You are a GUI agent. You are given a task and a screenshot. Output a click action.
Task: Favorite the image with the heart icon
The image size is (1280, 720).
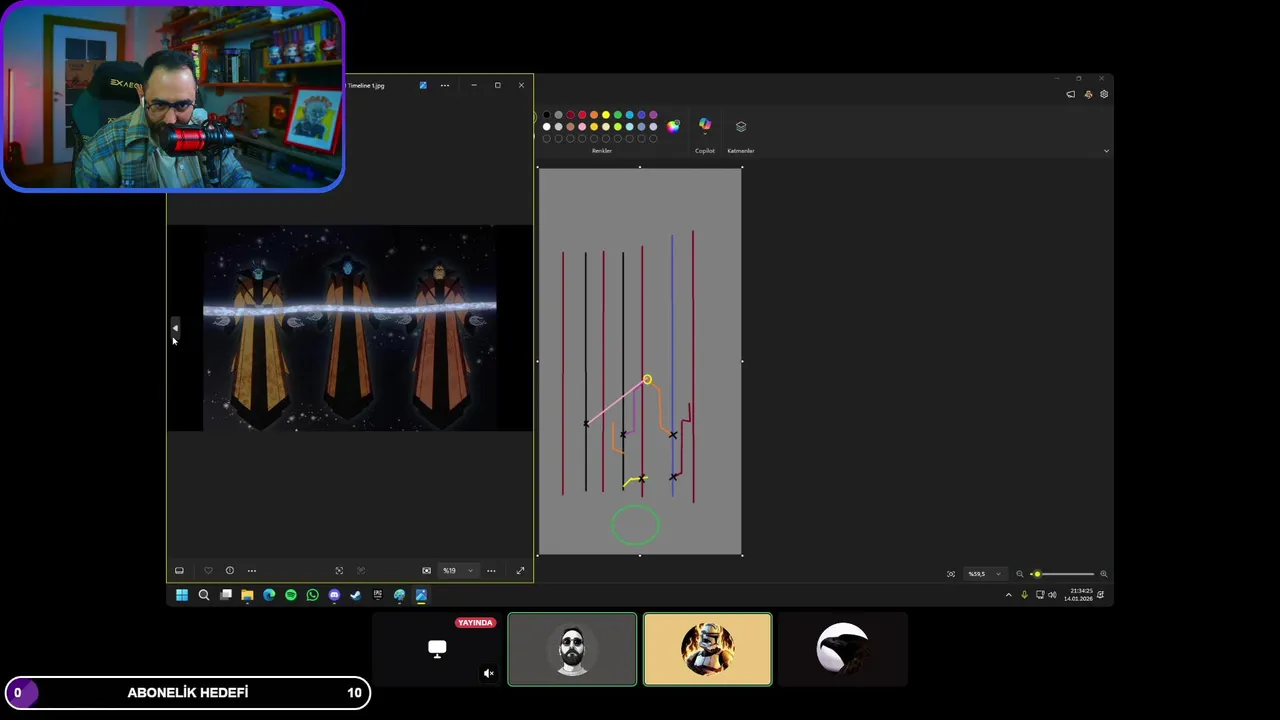[208, 570]
